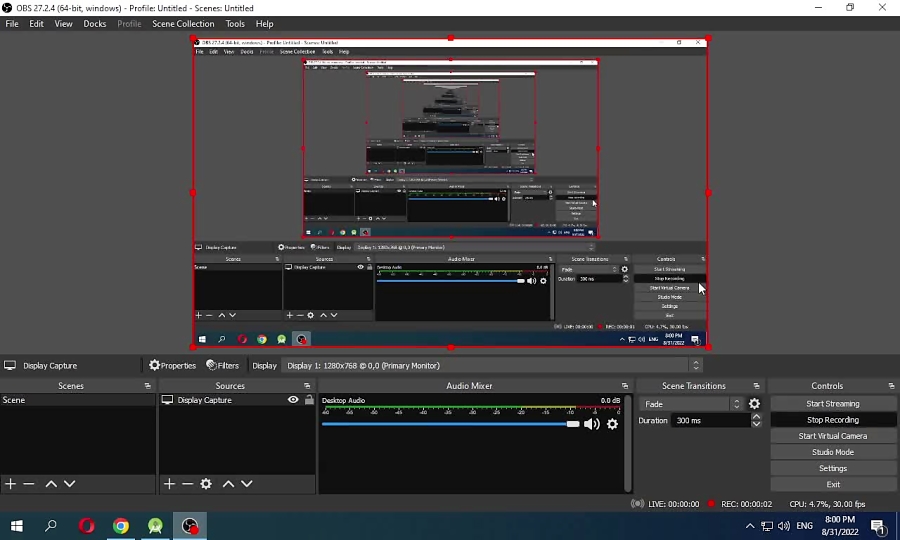Click the transition Duration input field
This screenshot has width=900, height=540.
tap(710, 421)
